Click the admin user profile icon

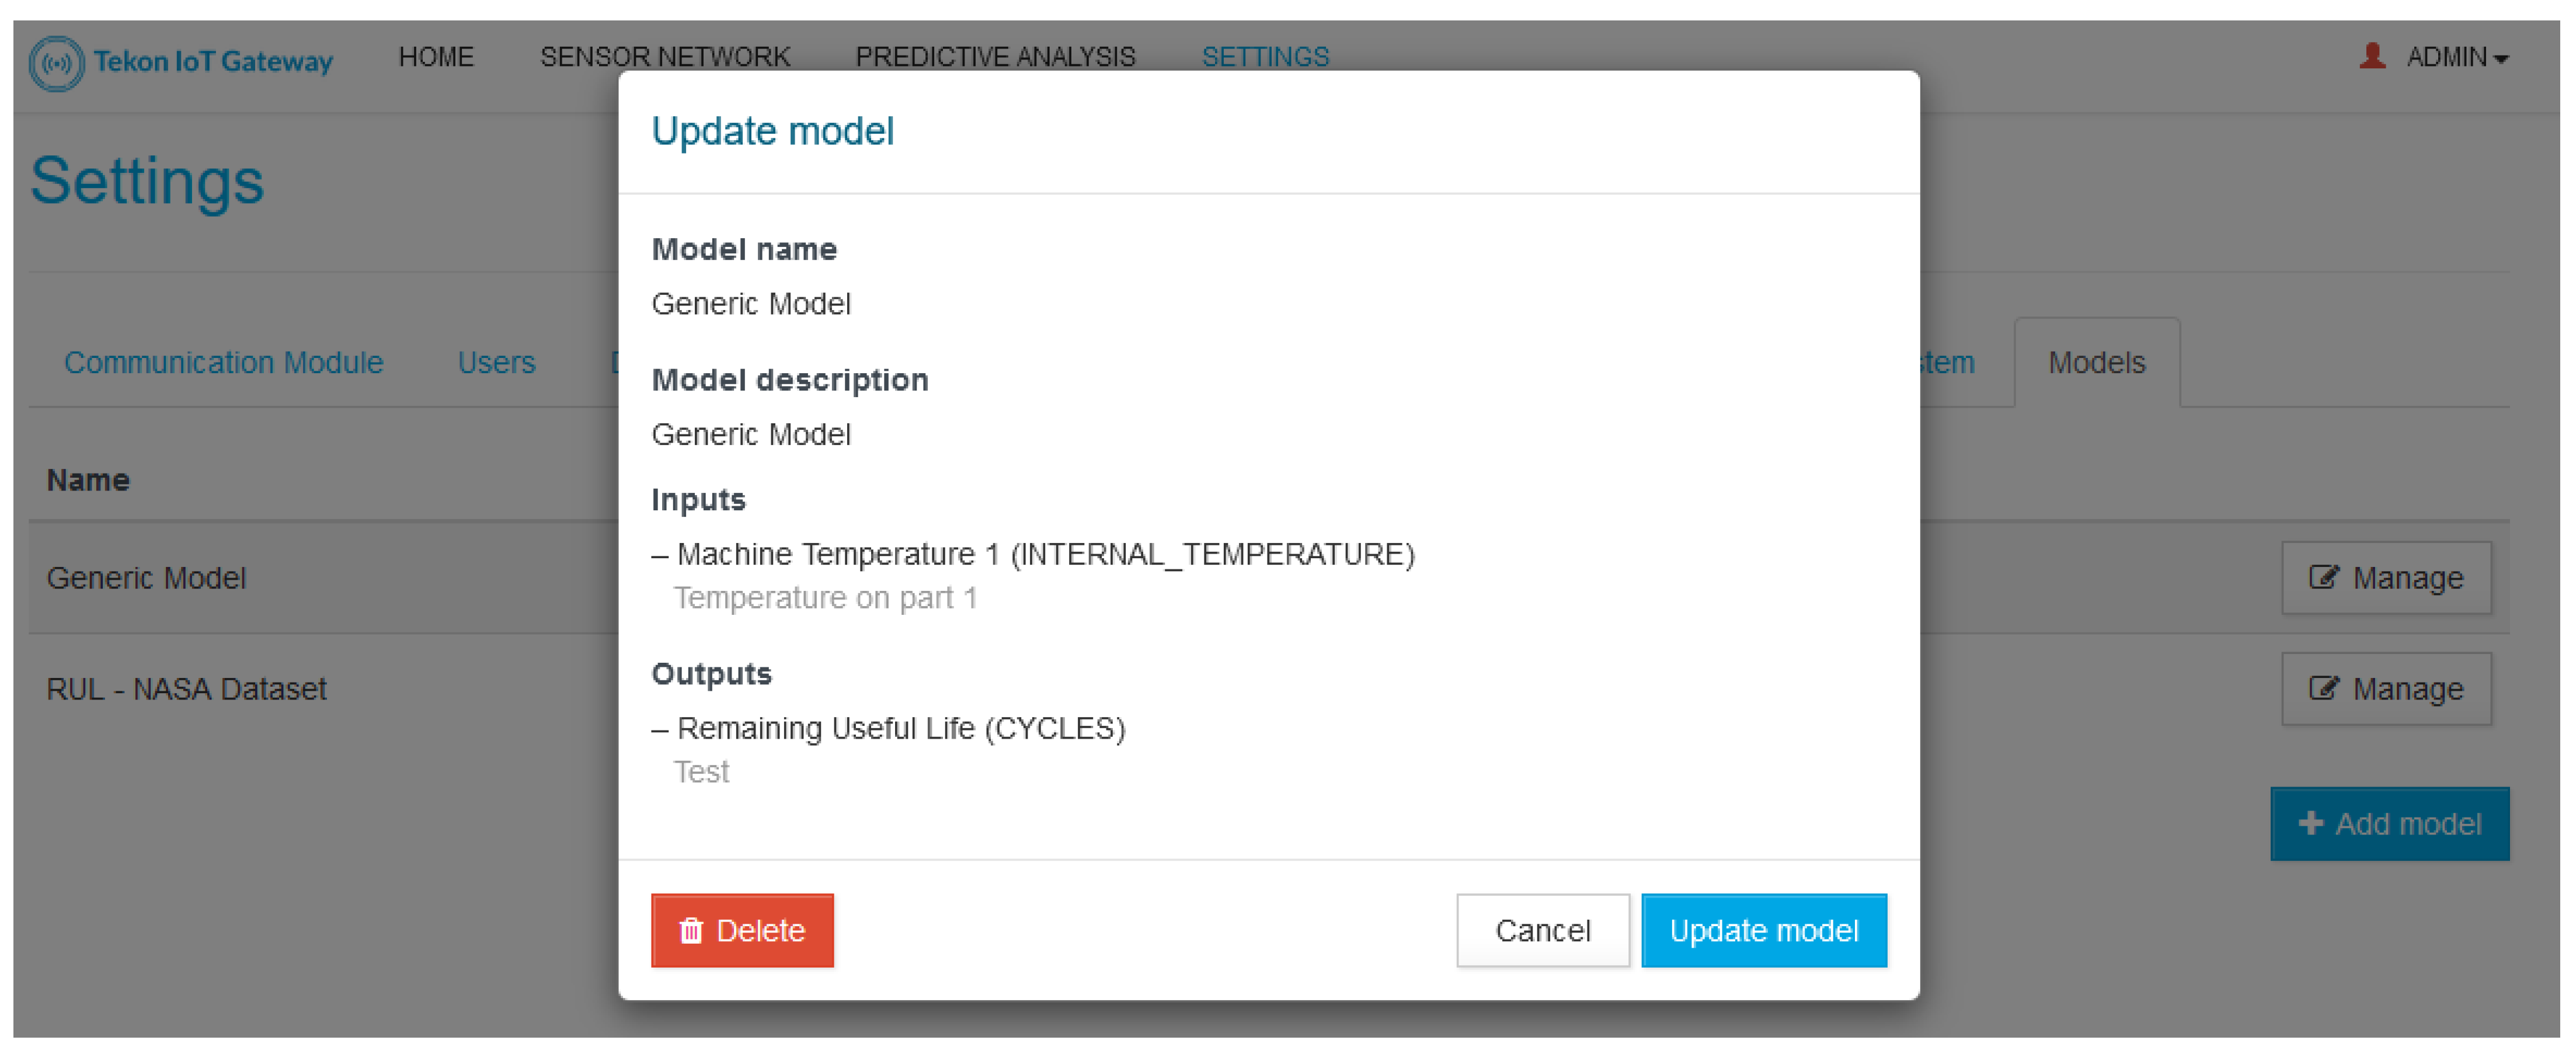2371,56
